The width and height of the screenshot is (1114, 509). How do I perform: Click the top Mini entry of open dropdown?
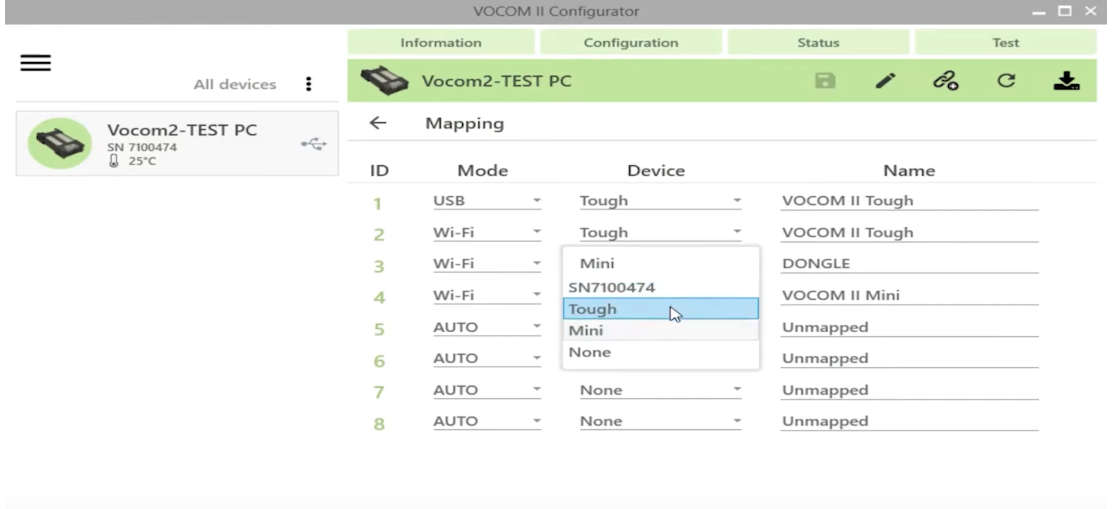(x=661, y=263)
